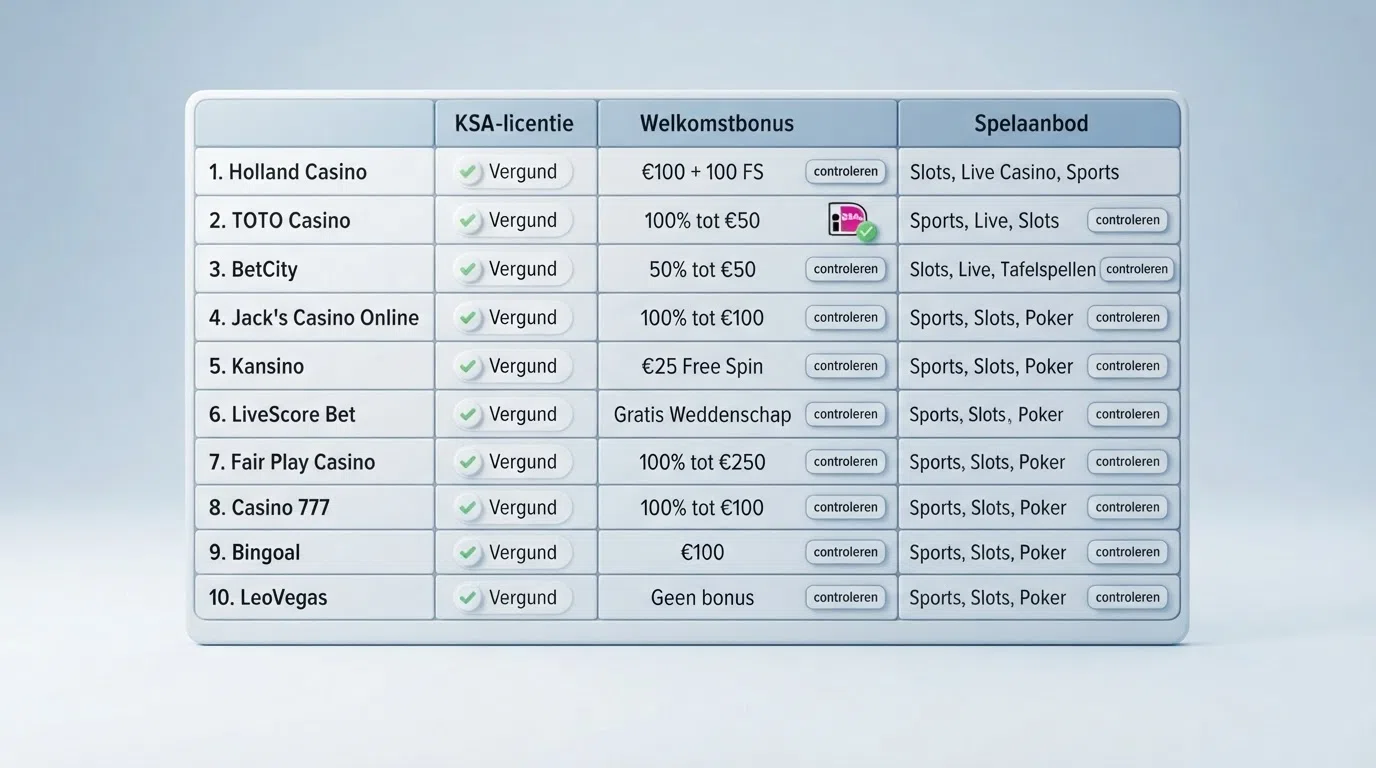Select the '1. Holland Casino' name cell
This screenshot has width=1376, height=768.
(314, 172)
